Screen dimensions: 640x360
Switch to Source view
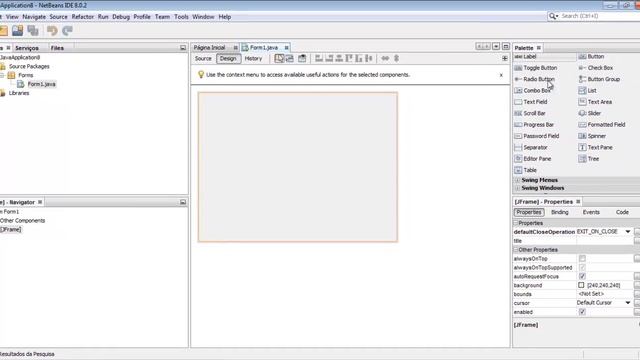(203, 59)
